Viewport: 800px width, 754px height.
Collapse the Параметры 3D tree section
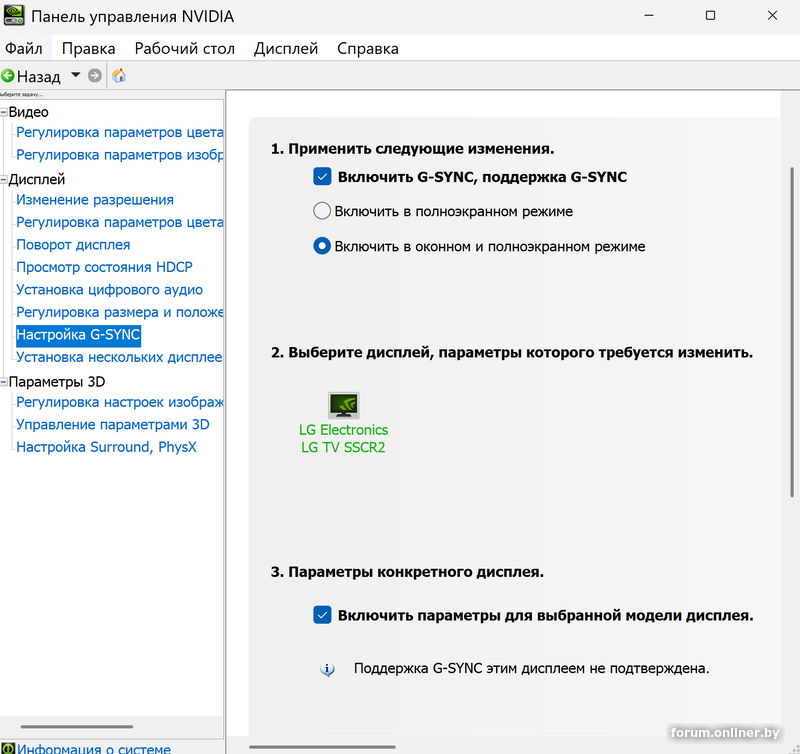(4, 382)
